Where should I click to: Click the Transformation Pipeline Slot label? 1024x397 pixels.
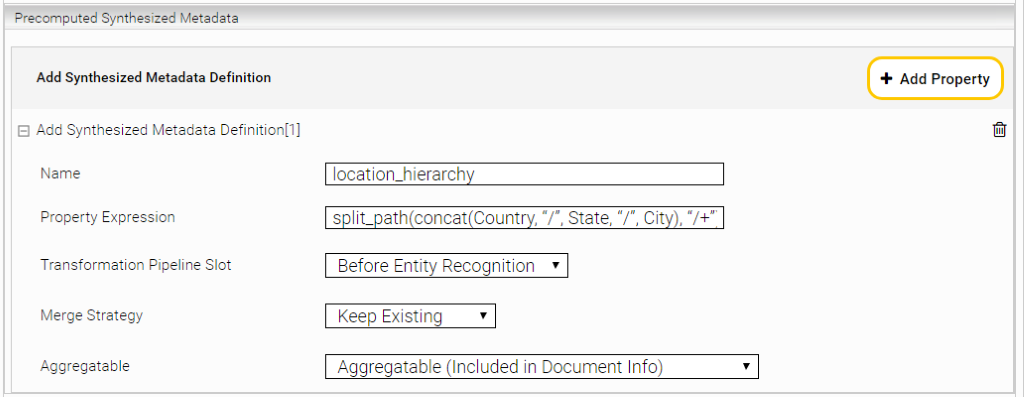[136, 265]
